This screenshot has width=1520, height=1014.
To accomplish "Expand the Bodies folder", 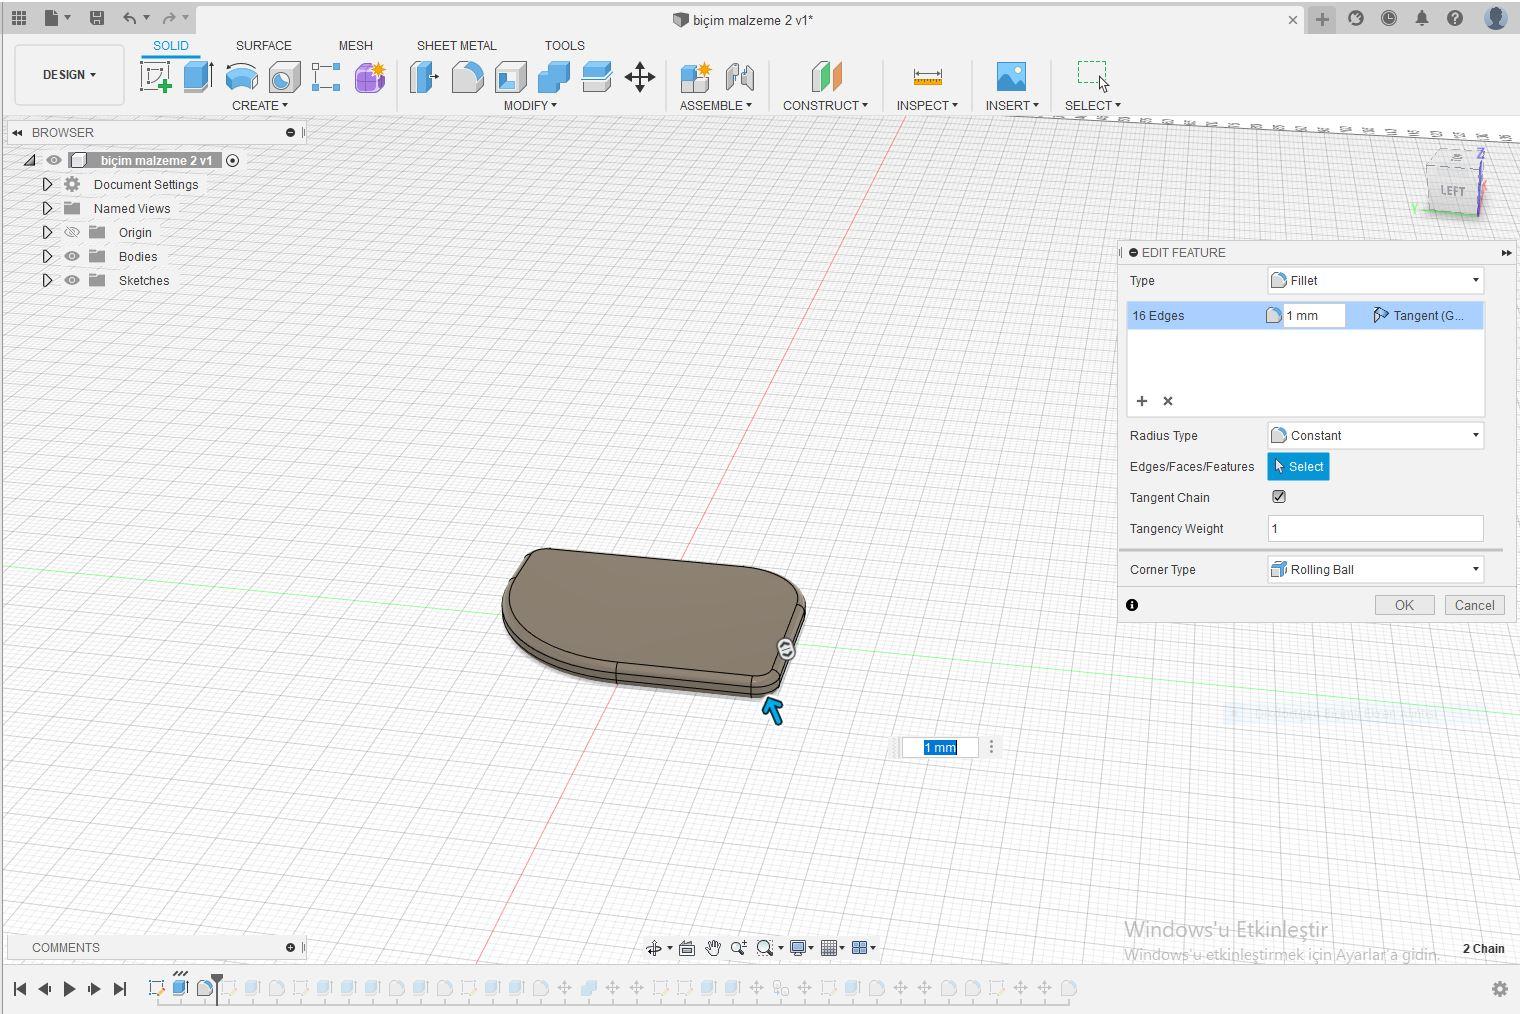I will [x=47, y=256].
